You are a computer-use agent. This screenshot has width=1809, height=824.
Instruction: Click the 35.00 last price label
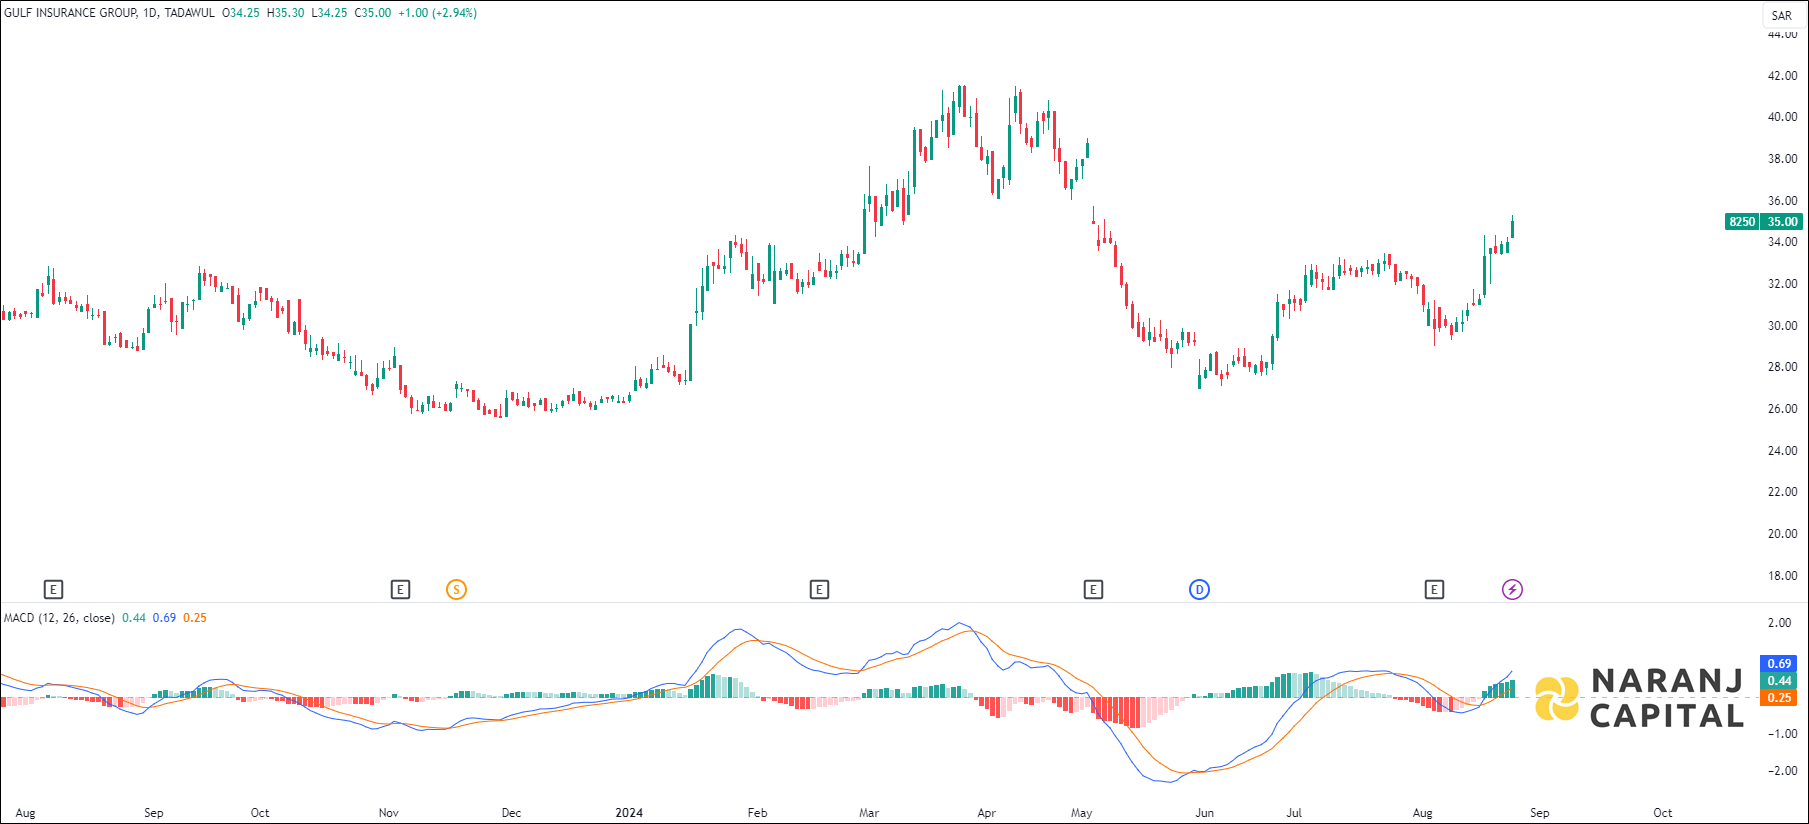1782,222
